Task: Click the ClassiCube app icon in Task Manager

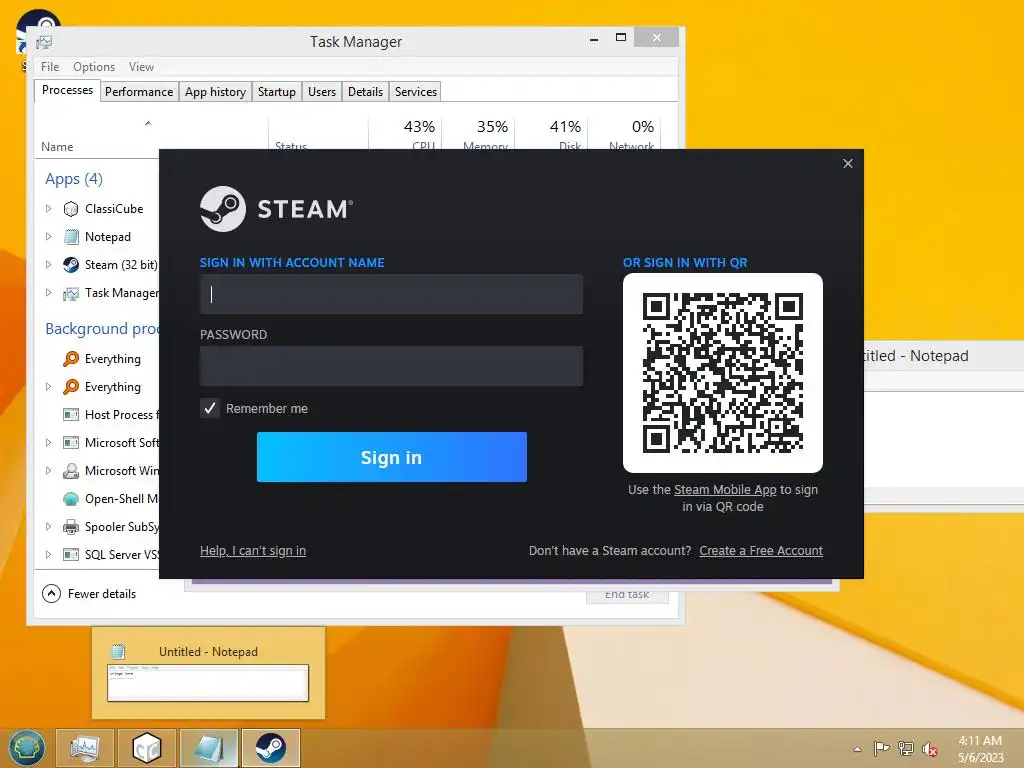Action: pyautogui.click(x=71, y=209)
